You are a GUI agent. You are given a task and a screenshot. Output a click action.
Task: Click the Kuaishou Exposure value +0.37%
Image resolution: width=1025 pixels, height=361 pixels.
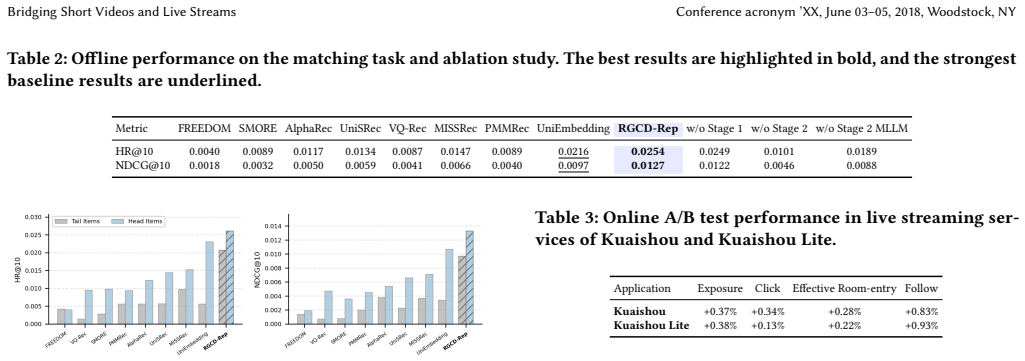click(720, 311)
